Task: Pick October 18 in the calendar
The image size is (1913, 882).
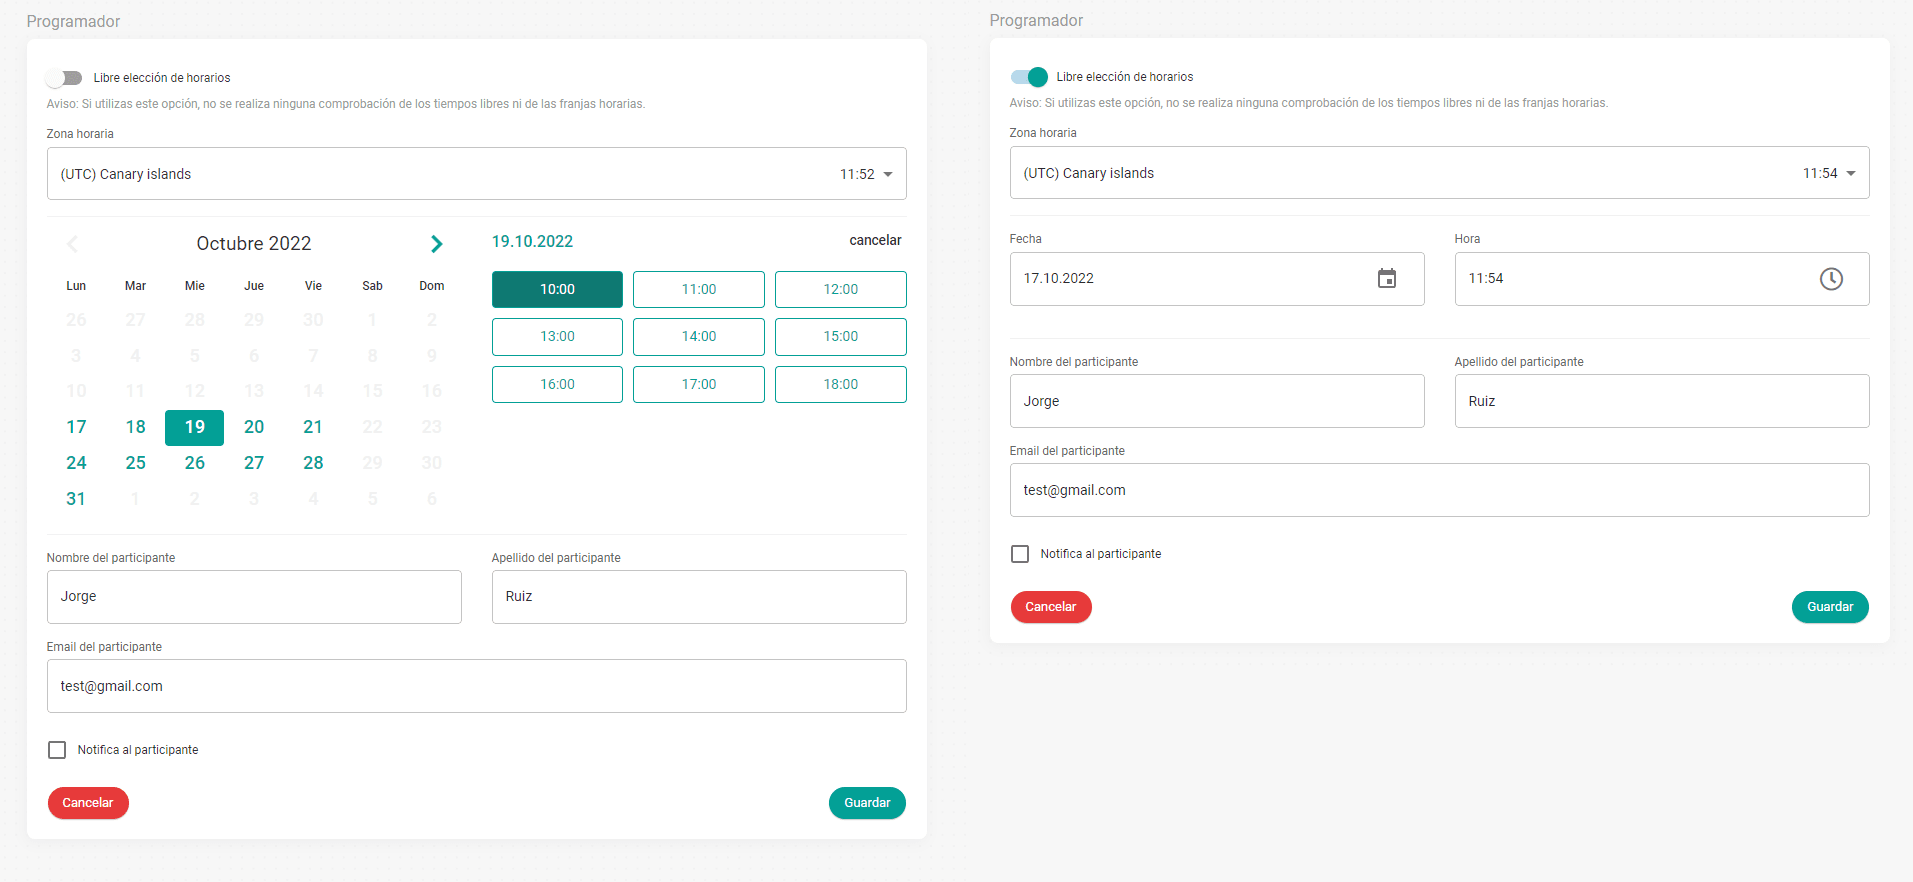Action: pyautogui.click(x=136, y=427)
